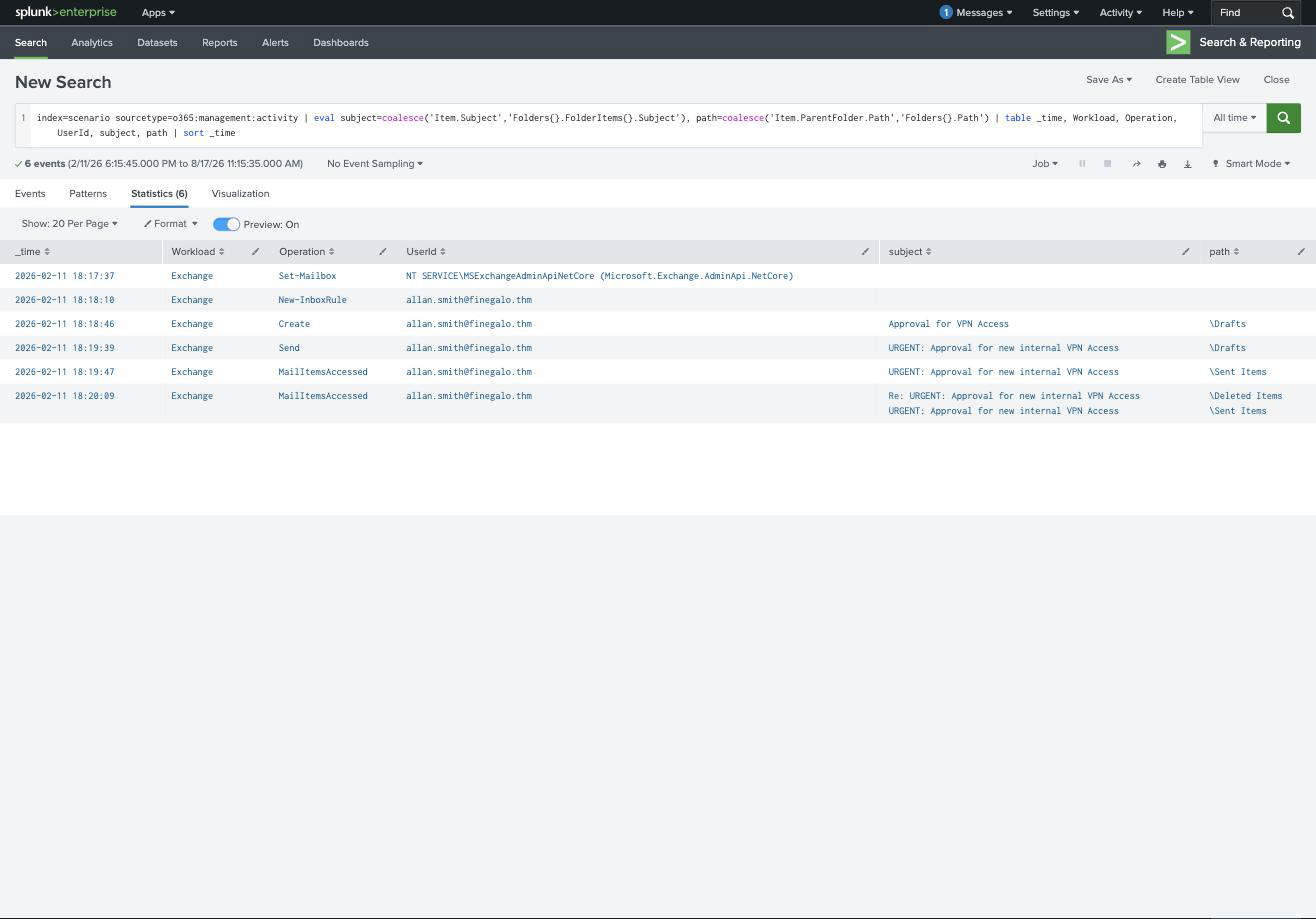Click Create Table View

(1197, 80)
